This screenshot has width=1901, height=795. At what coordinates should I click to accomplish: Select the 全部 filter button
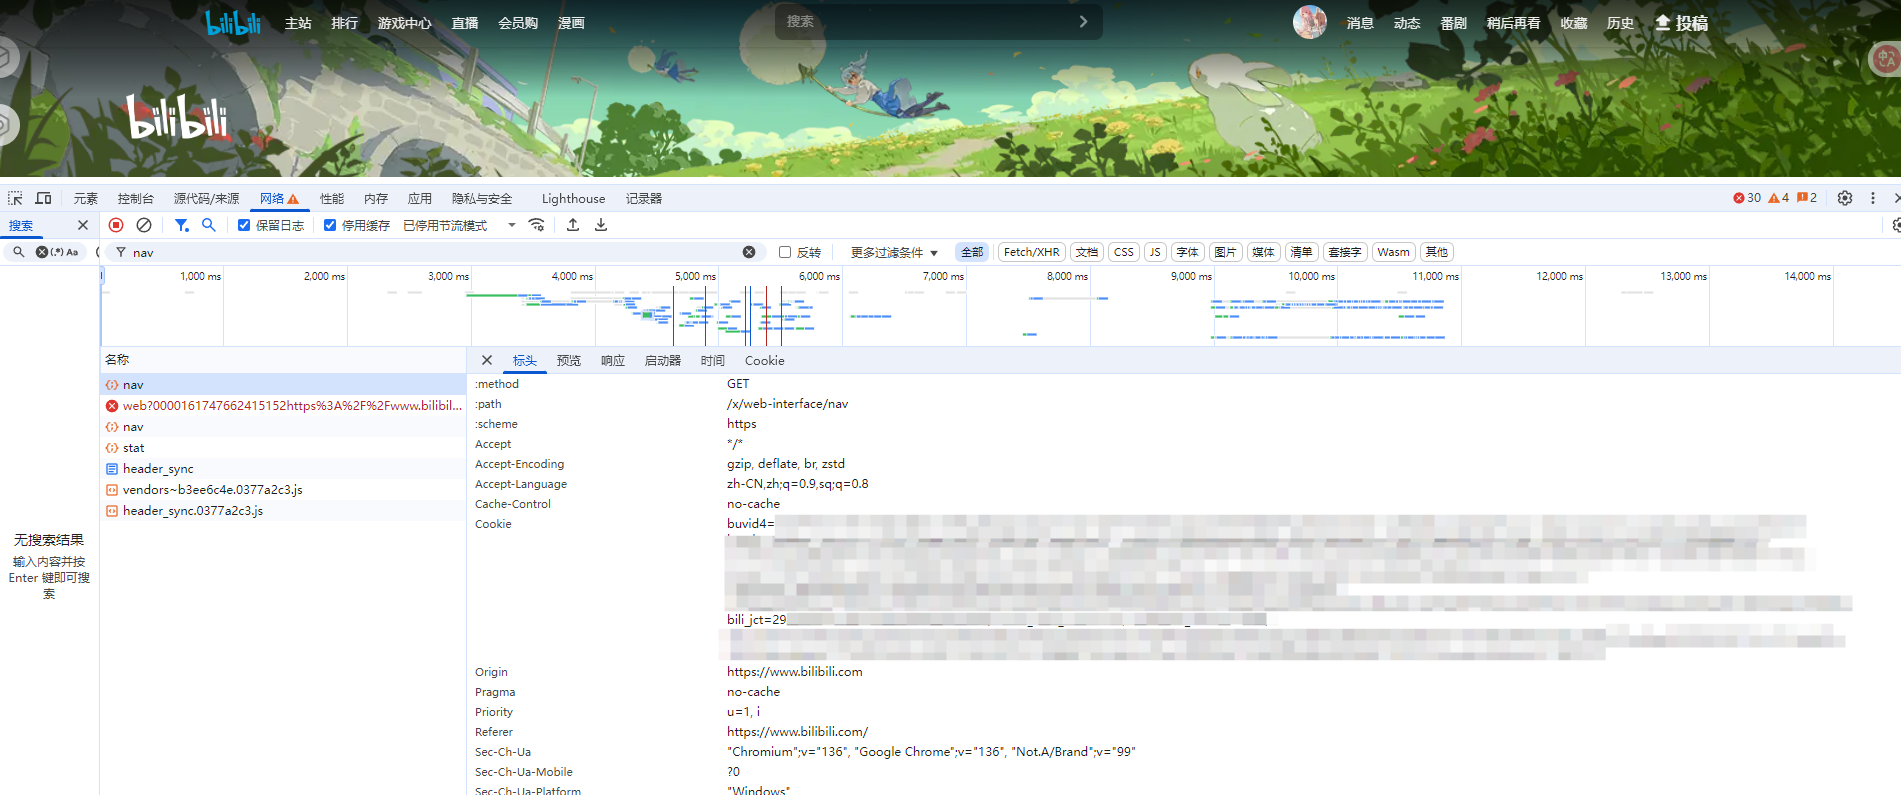(972, 252)
